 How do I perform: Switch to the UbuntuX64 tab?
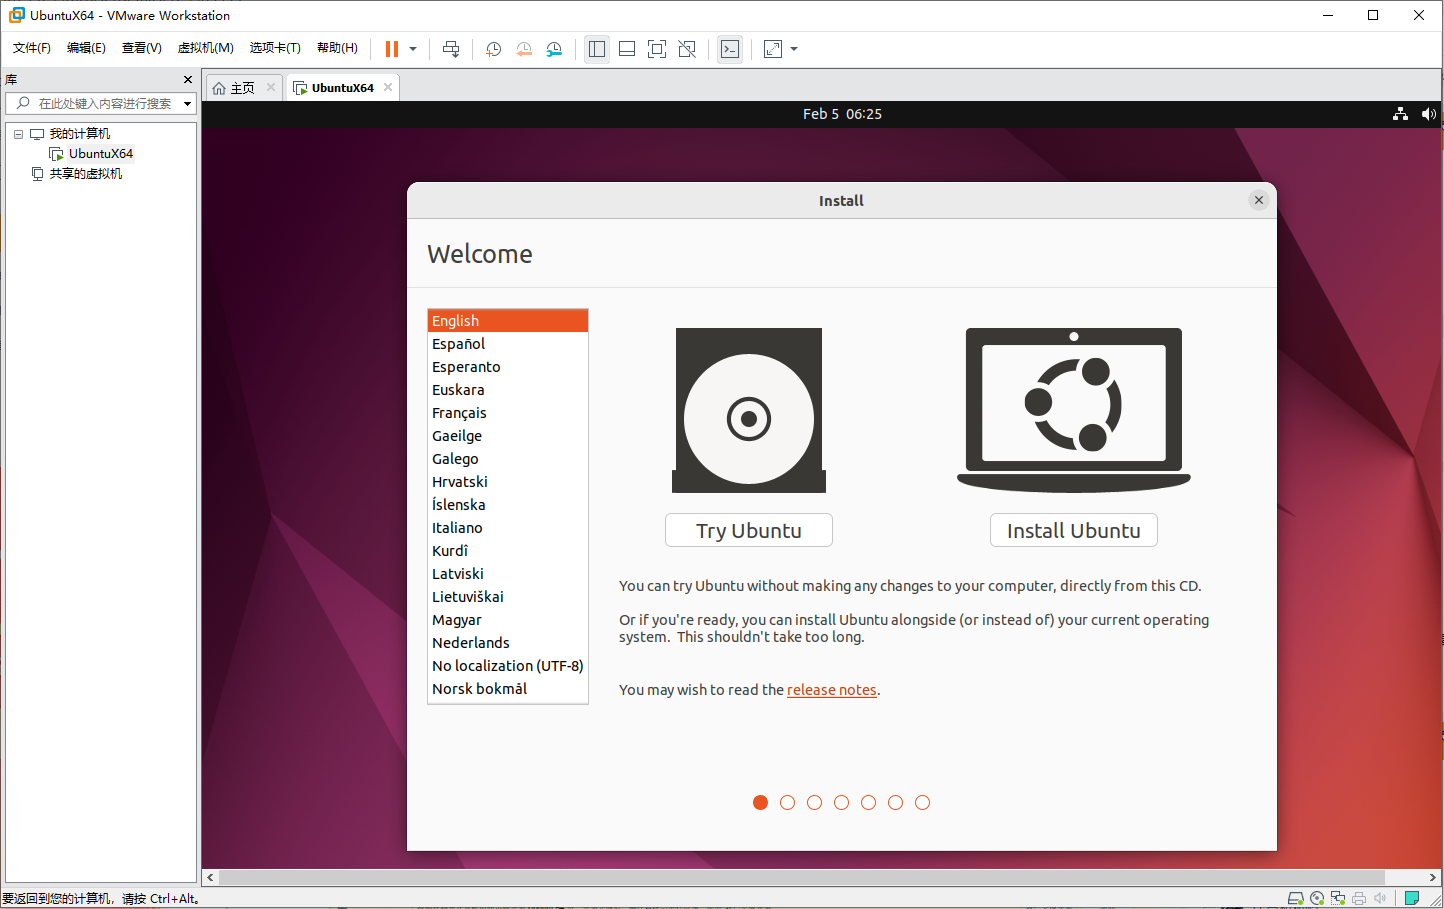pos(342,88)
